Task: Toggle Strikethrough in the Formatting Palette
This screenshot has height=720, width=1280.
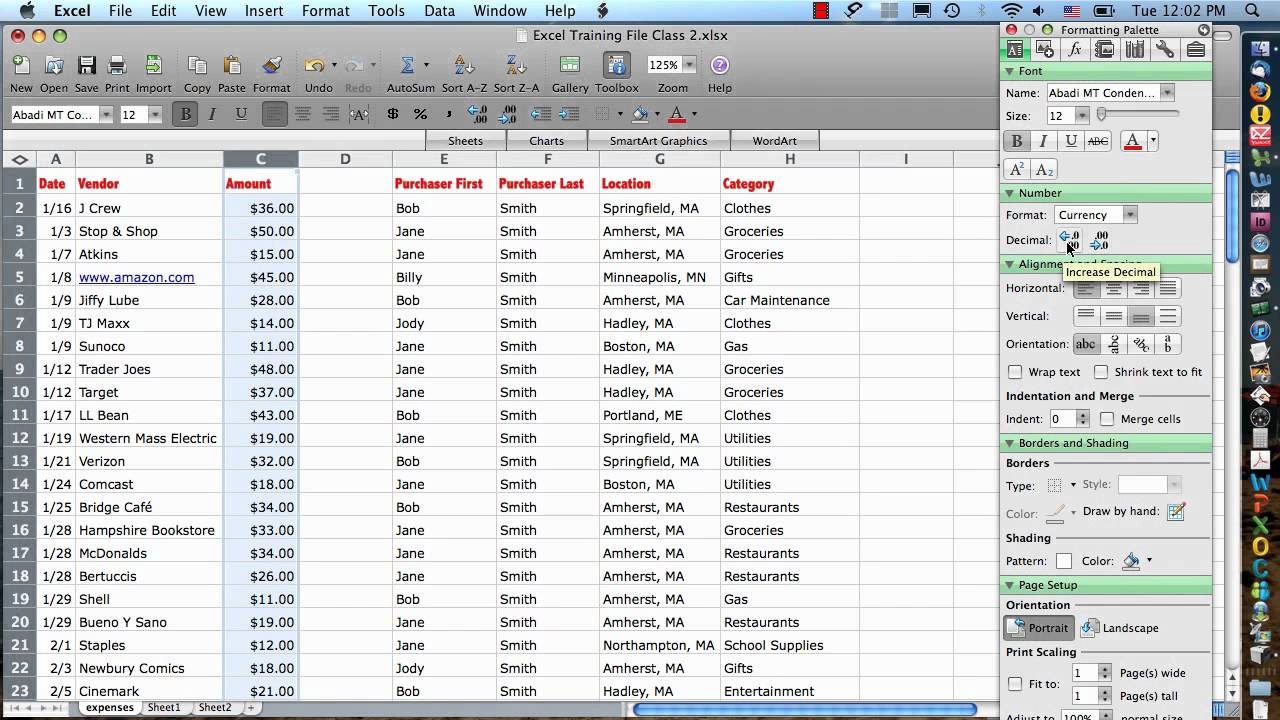Action: [x=1098, y=141]
